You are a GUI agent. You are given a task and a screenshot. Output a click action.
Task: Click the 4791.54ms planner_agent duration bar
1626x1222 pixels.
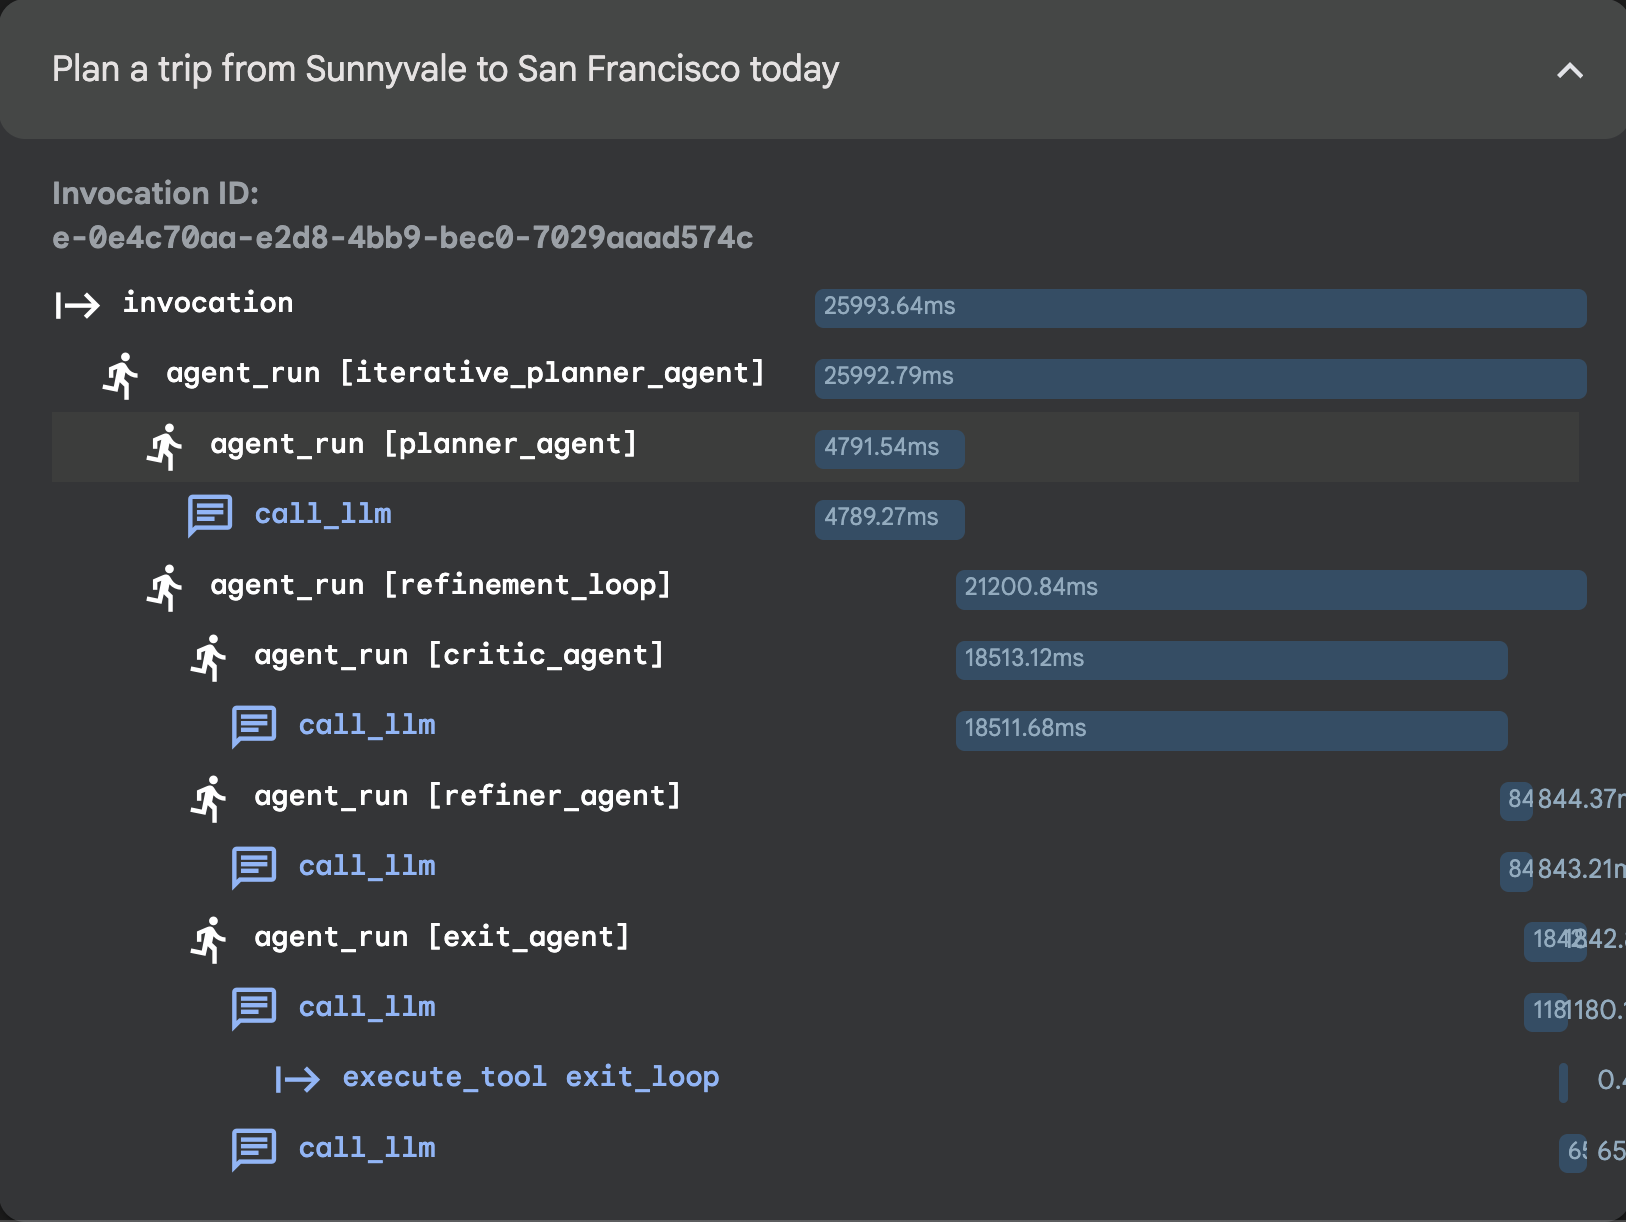point(889,448)
